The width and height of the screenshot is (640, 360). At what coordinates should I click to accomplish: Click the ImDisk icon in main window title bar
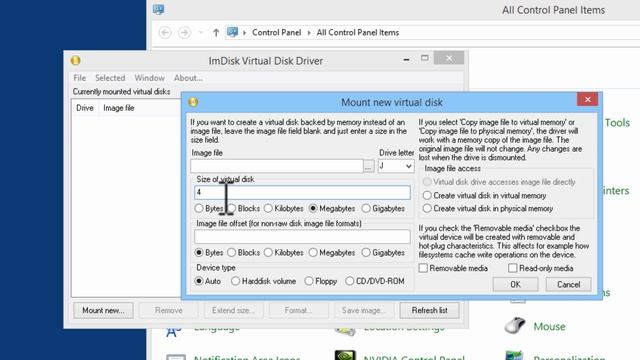(76, 61)
